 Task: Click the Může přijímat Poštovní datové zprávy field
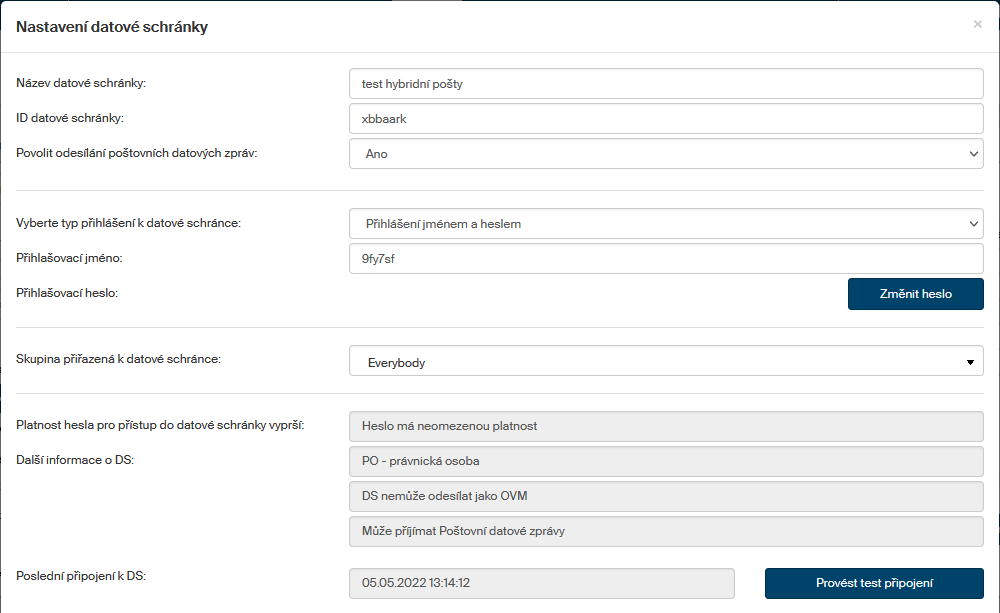pos(666,531)
